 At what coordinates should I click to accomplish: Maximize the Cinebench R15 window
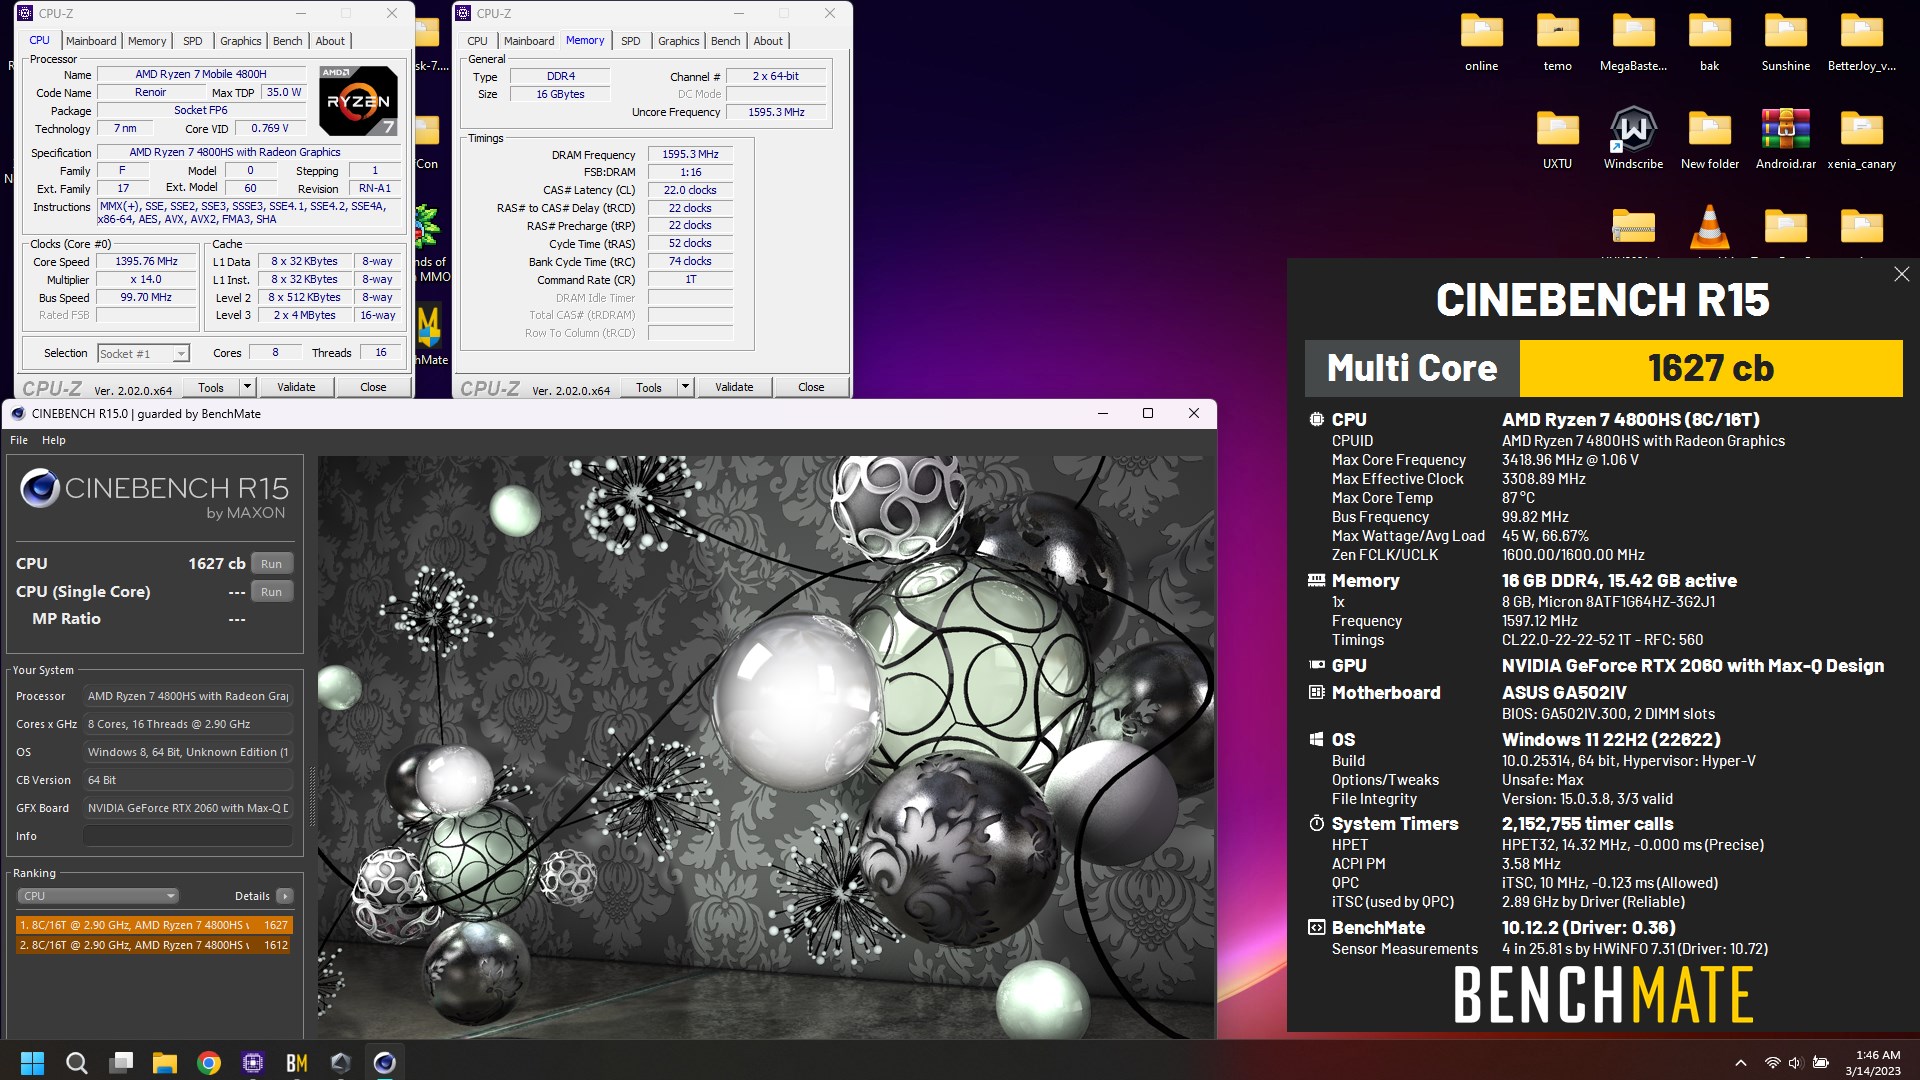click(x=1148, y=413)
